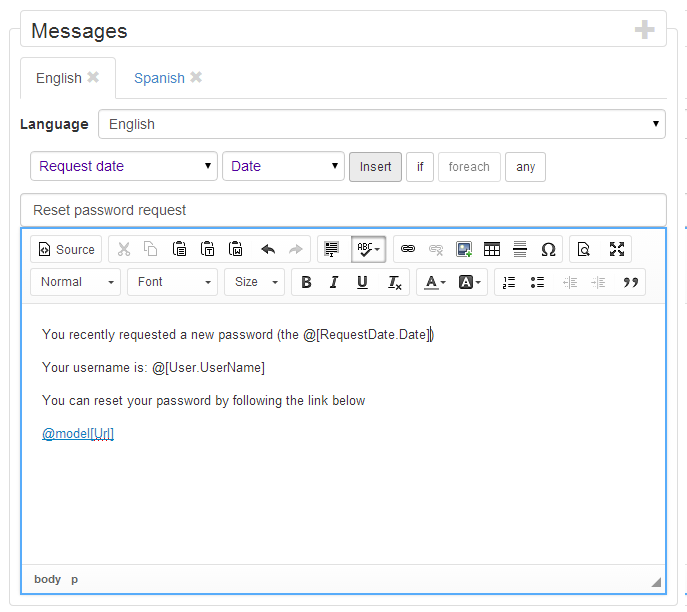Image resolution: width=687 pixels, height=612 pixels.
Task: Insert a numbered list
Action: pos(509,283)
